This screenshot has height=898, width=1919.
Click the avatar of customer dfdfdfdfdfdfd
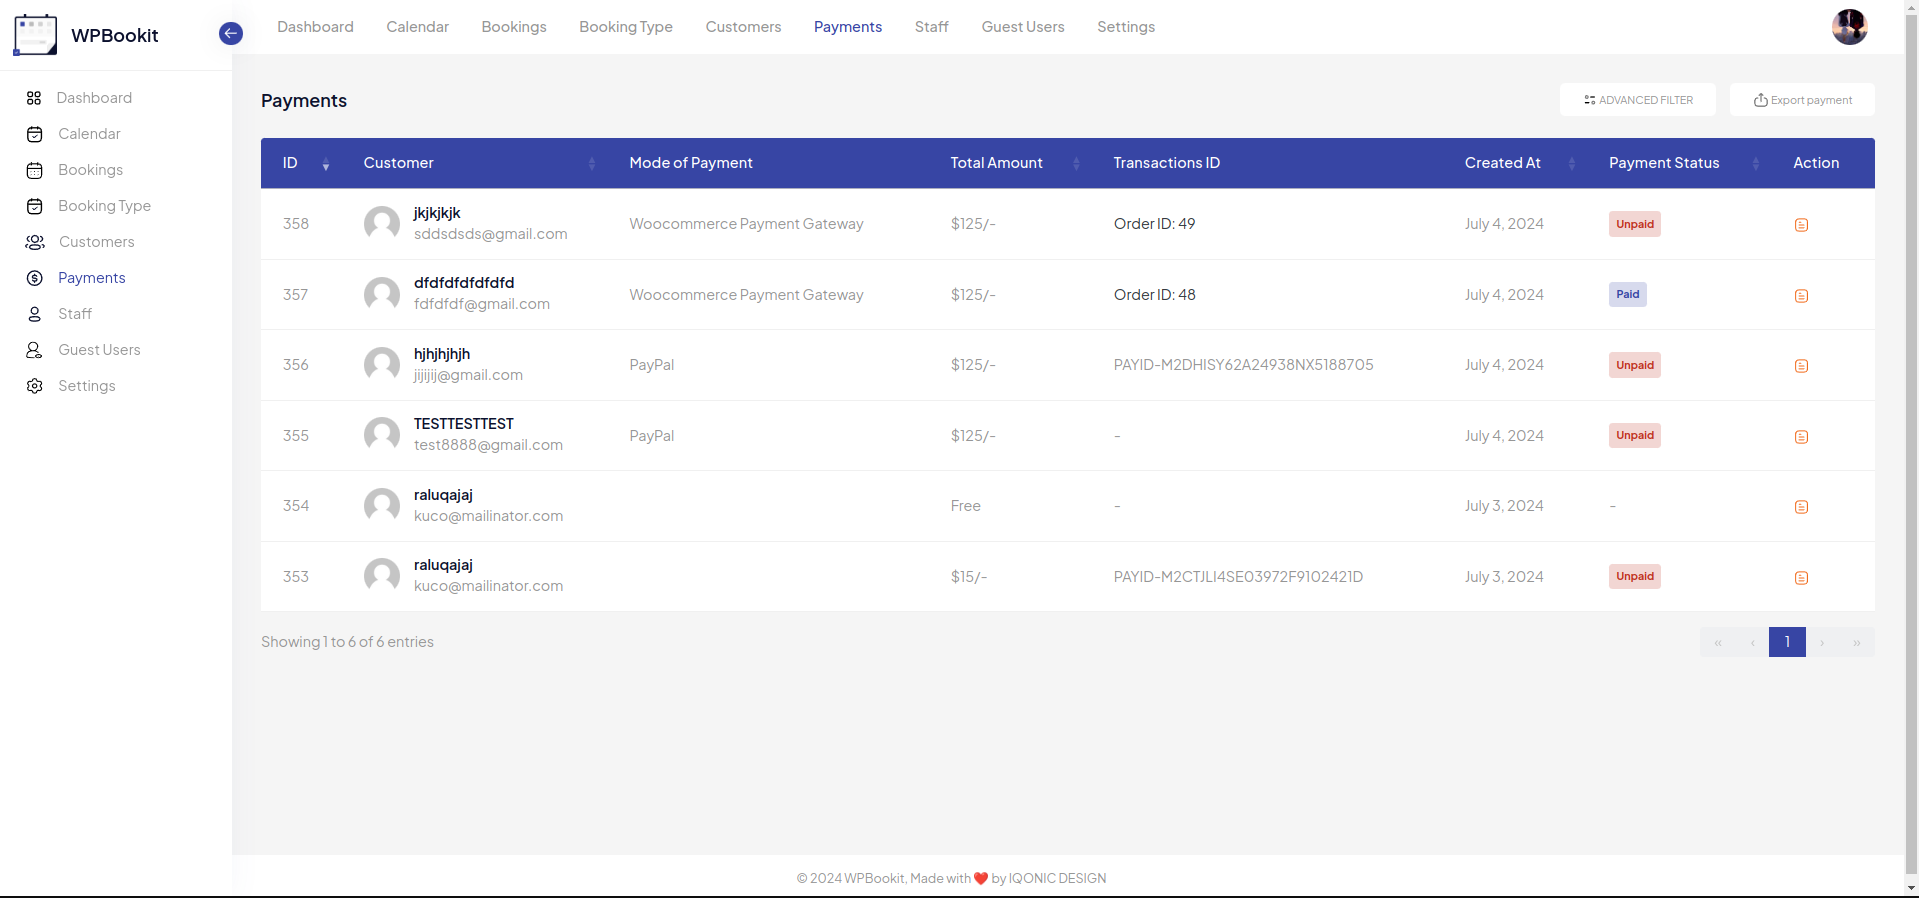point(381,295)
